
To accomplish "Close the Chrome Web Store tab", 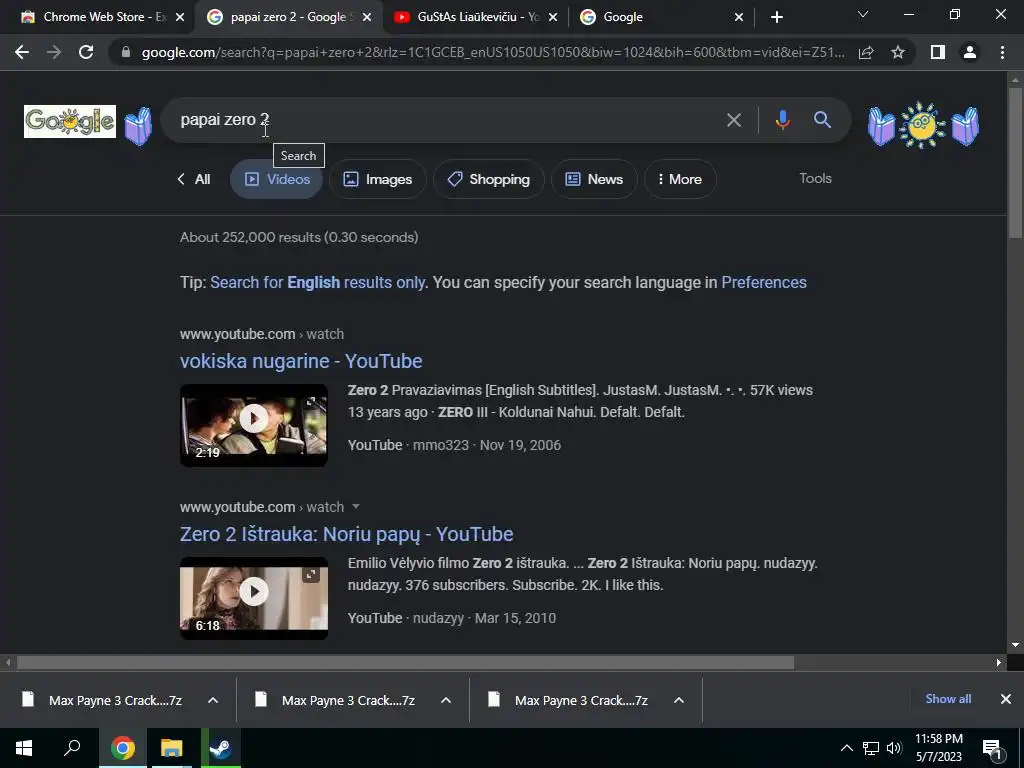I will click(x=180, y=18).
